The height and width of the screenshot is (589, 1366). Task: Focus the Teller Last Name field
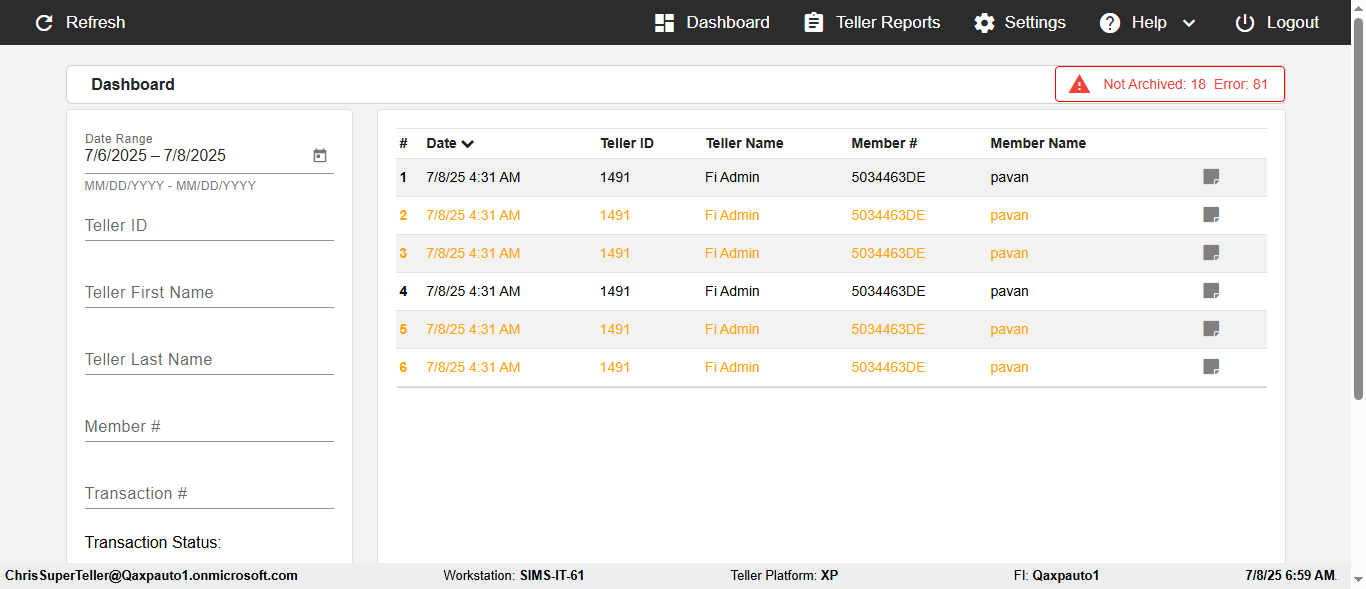coord(209,360)
